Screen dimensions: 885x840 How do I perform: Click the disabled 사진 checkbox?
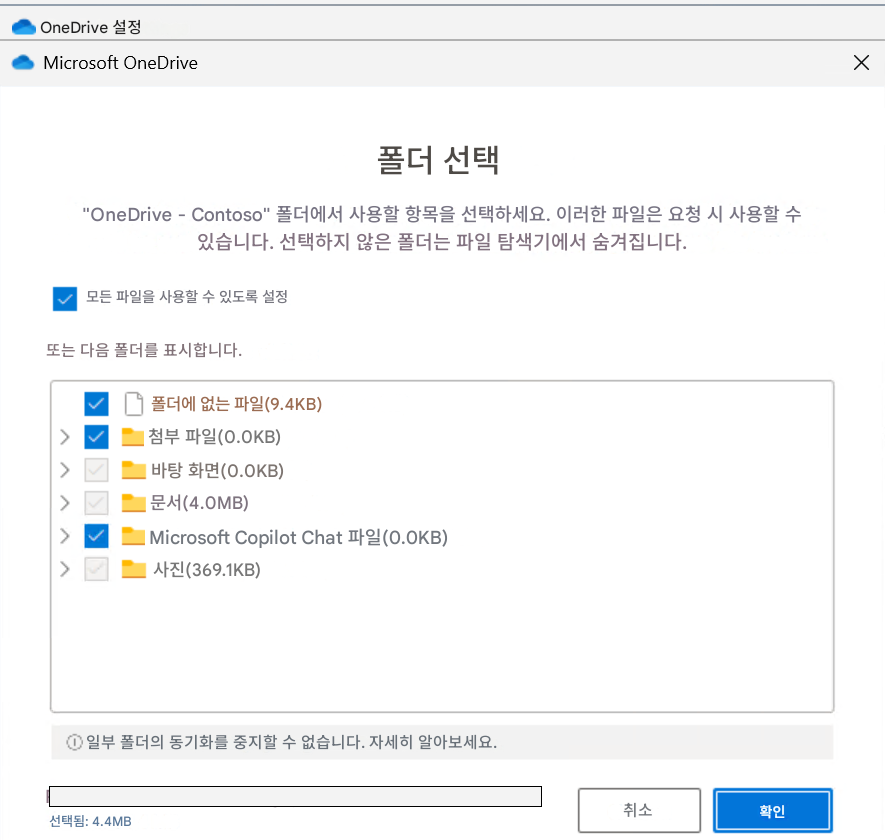[96, 569]
